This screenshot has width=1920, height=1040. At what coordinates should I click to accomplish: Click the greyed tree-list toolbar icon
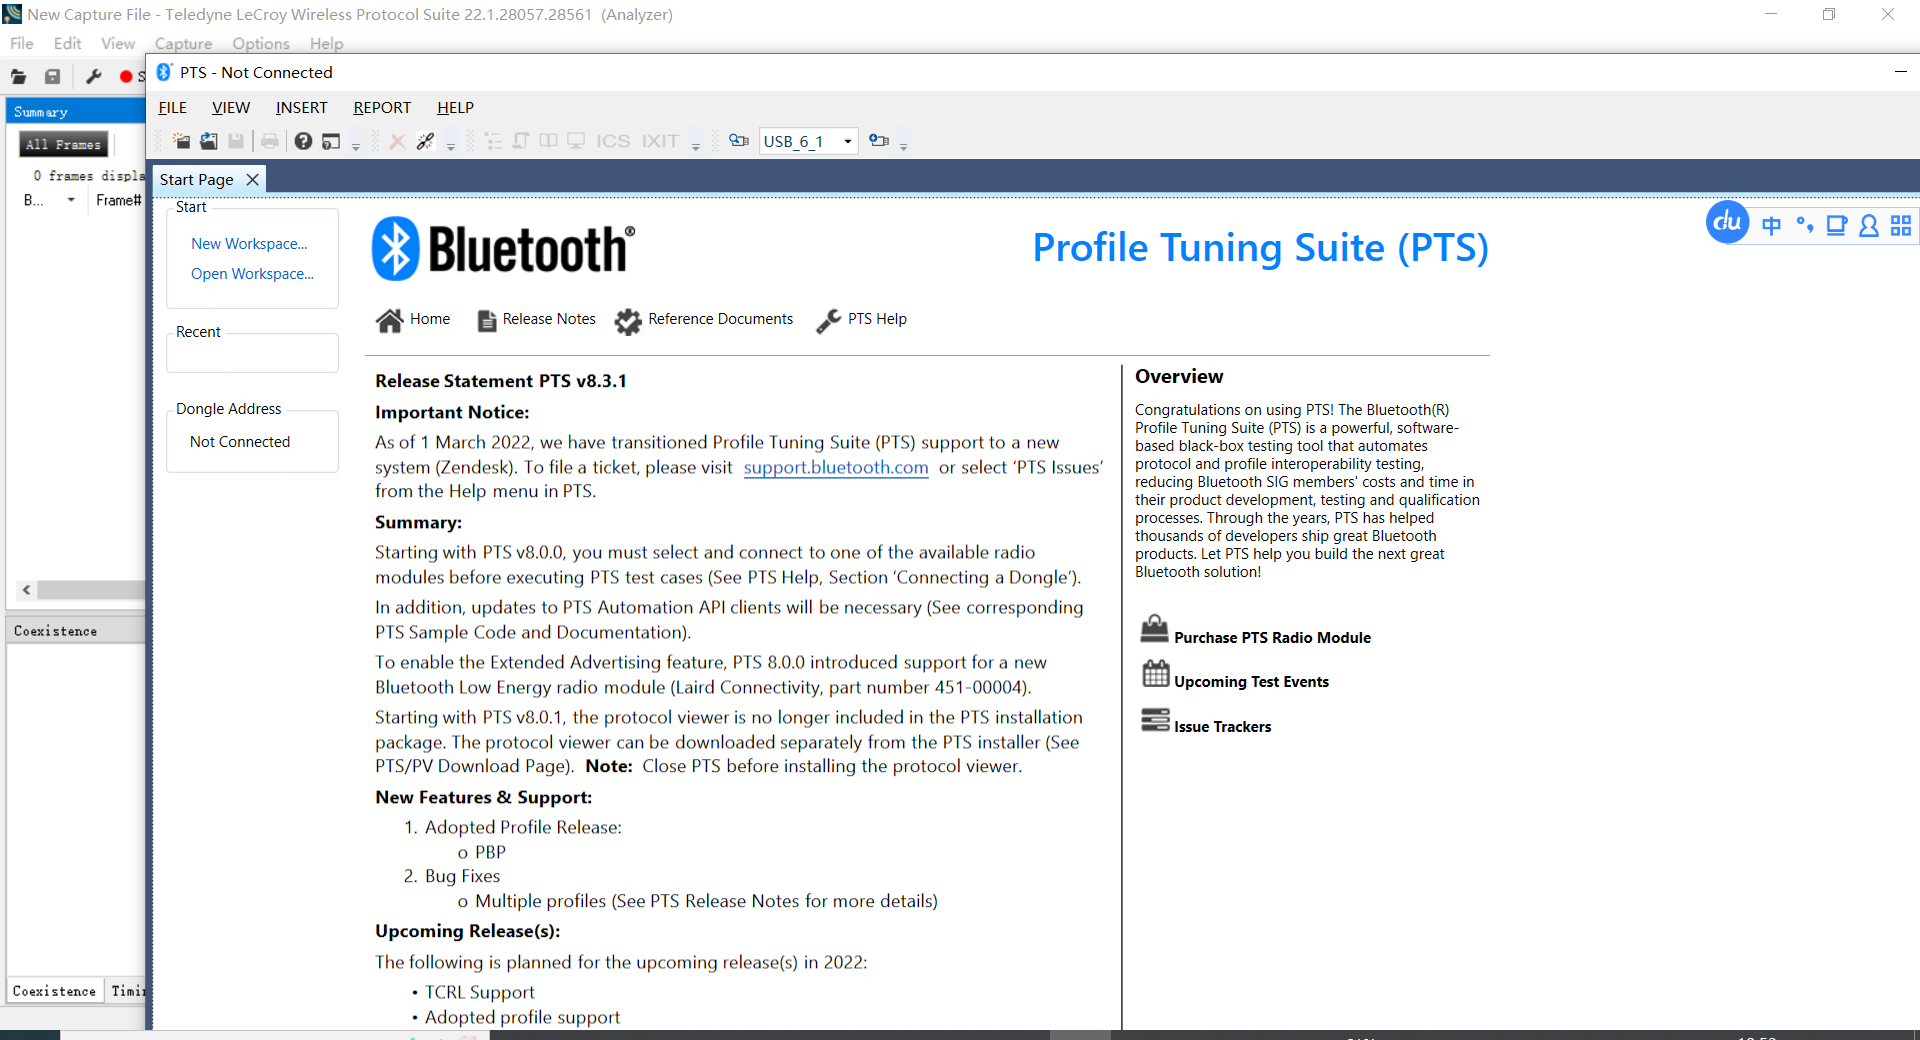tap(493, 141)
